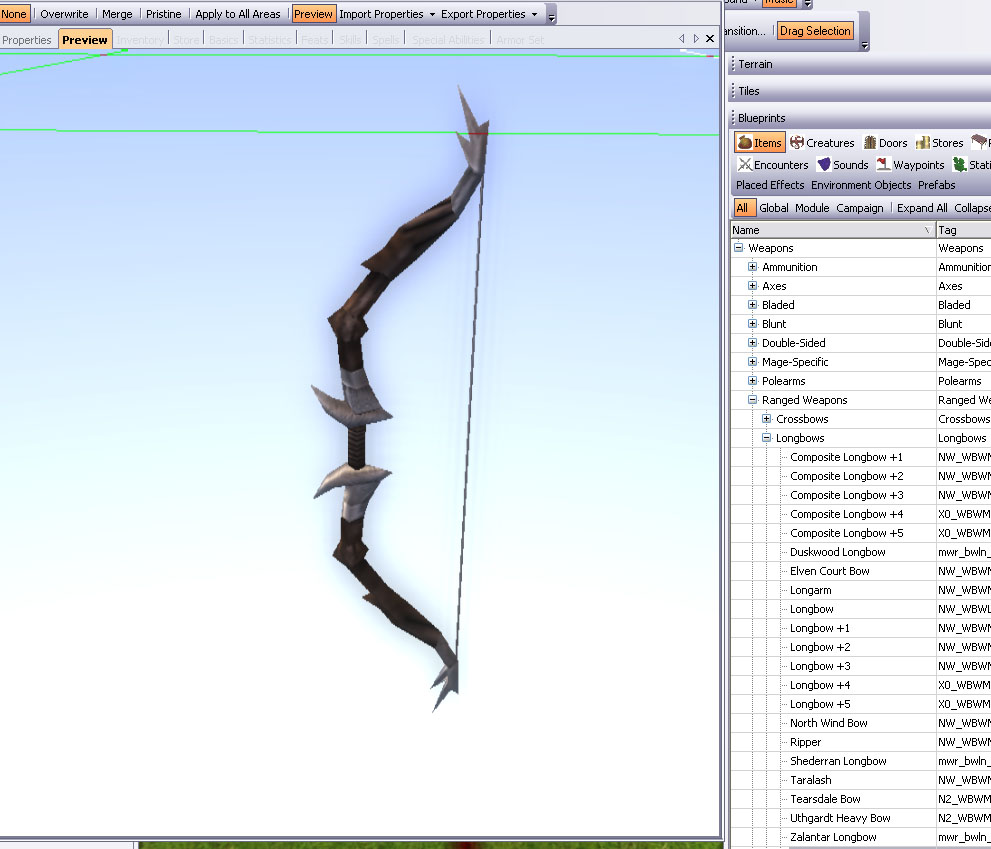991x849 pixels.
Task: Switch to the Properties tab
Action: coord(27,40)
